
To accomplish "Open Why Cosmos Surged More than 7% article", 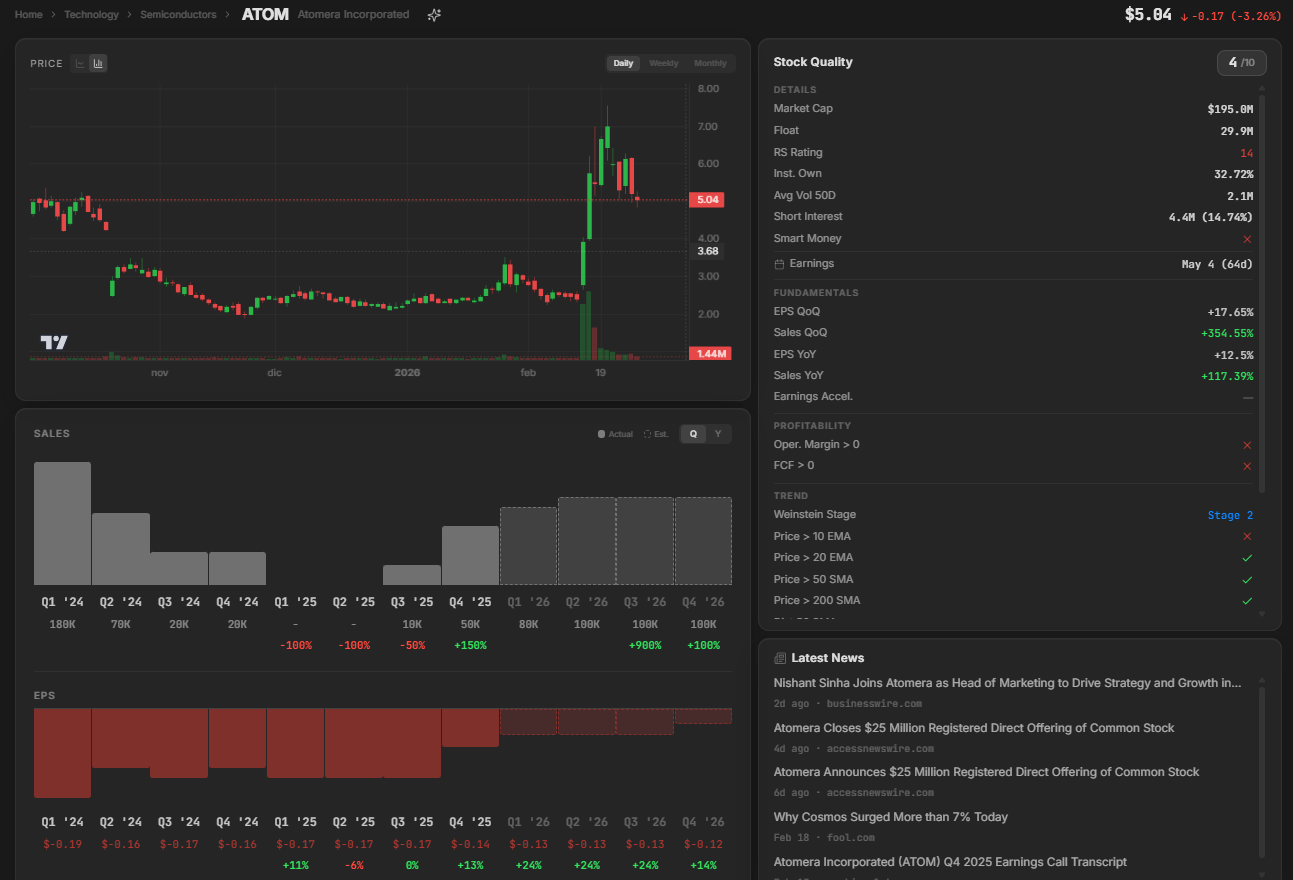I will pos(890,817).
